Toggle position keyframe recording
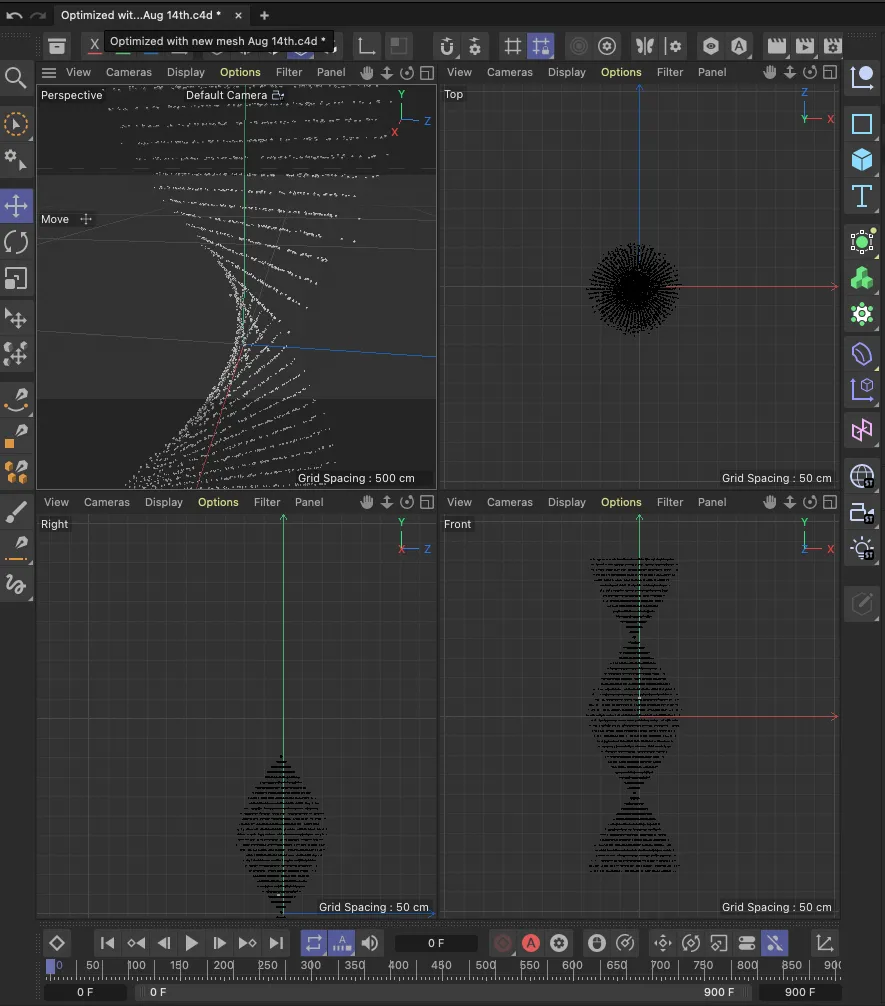Image resolution: width=885 pixels, height=1006 pixels. tap(662, 943)
